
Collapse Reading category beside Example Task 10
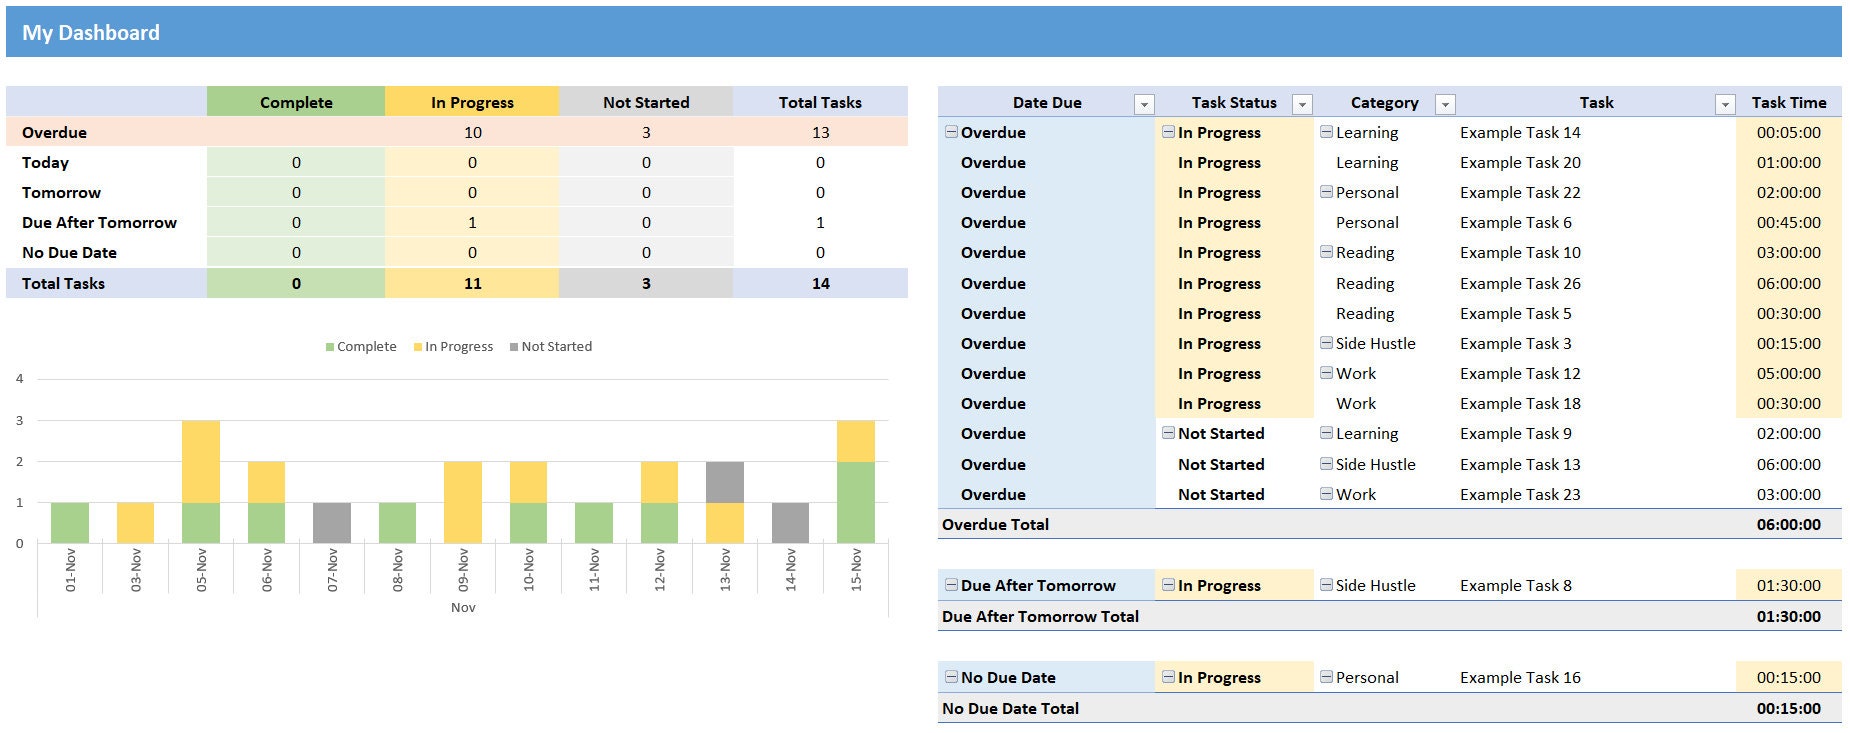(1326, 251)
